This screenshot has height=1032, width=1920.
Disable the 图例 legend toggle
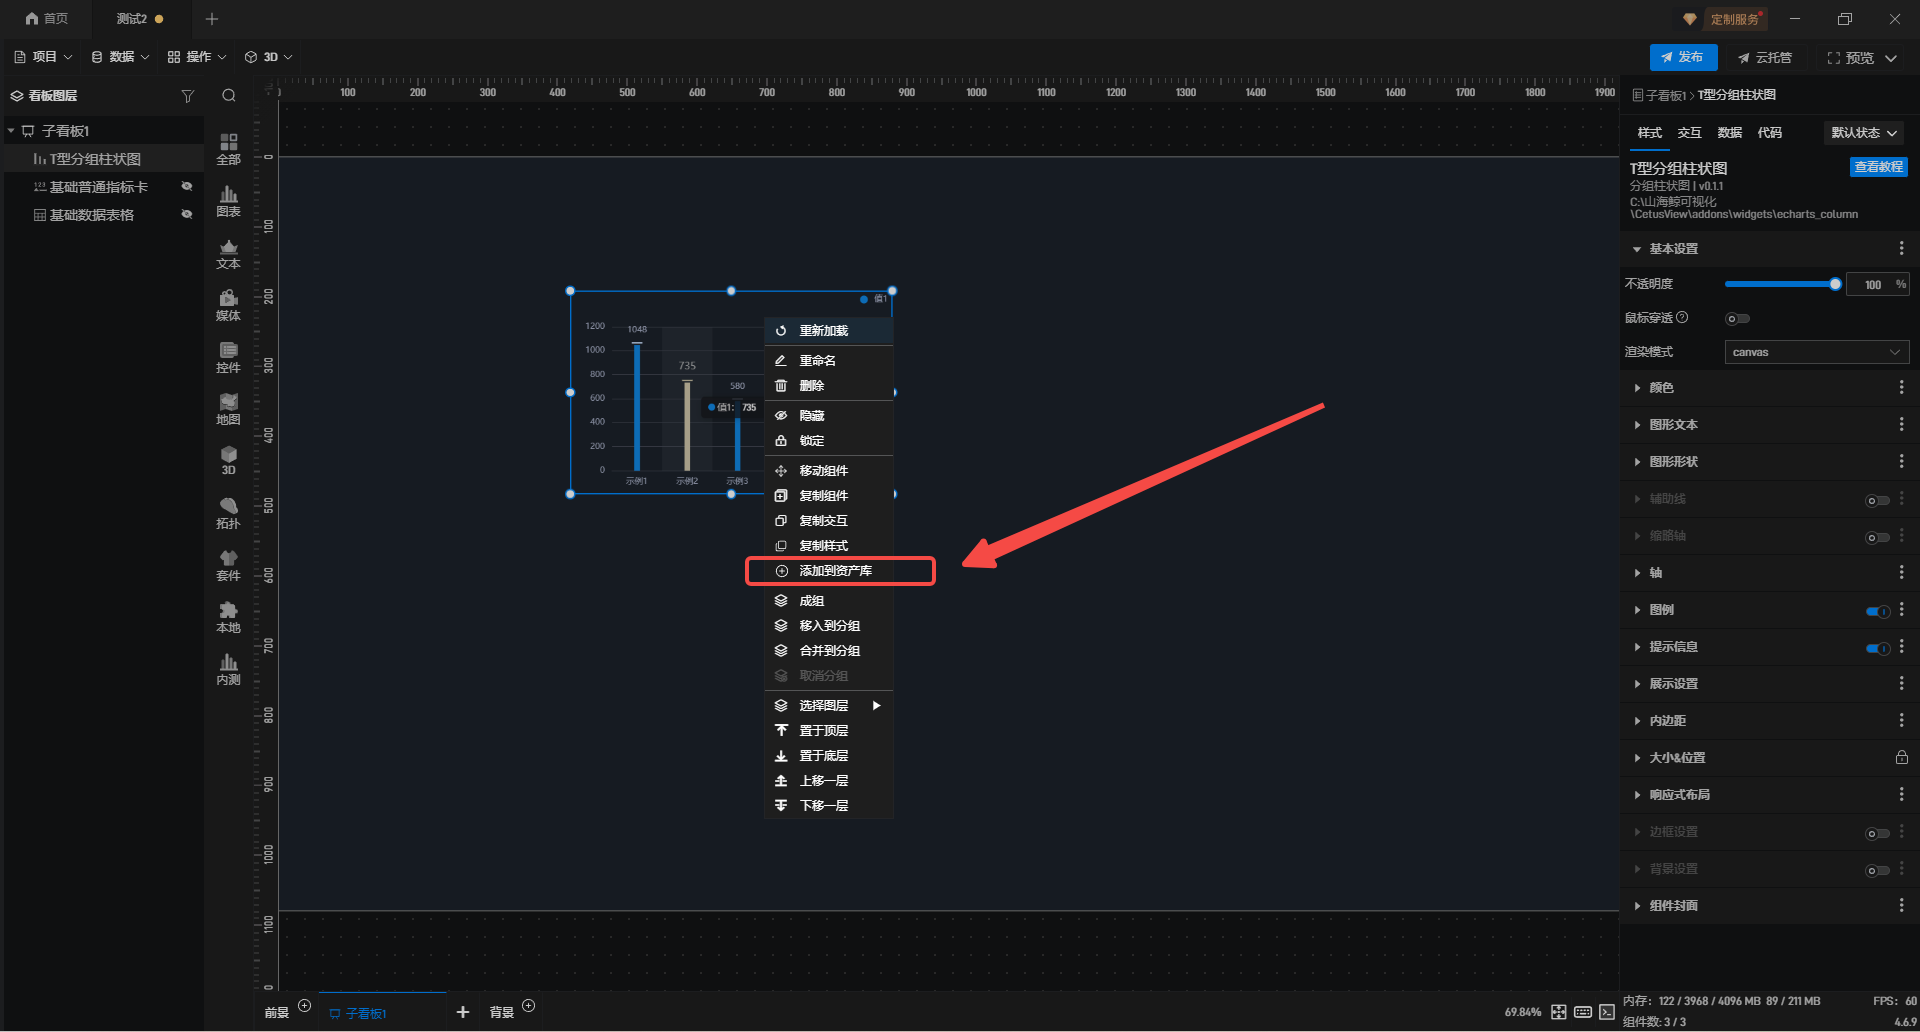[1877, 611]
